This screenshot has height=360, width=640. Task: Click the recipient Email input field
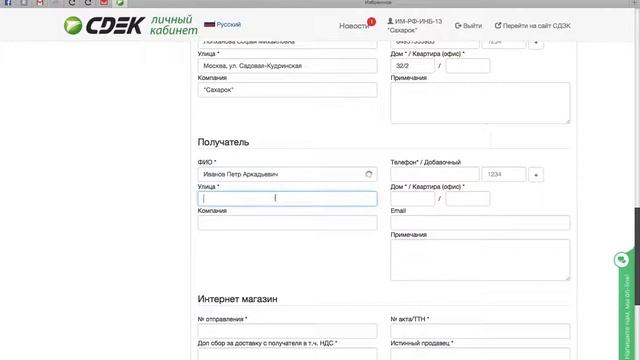pyautogui.click(x=480, y=223)
